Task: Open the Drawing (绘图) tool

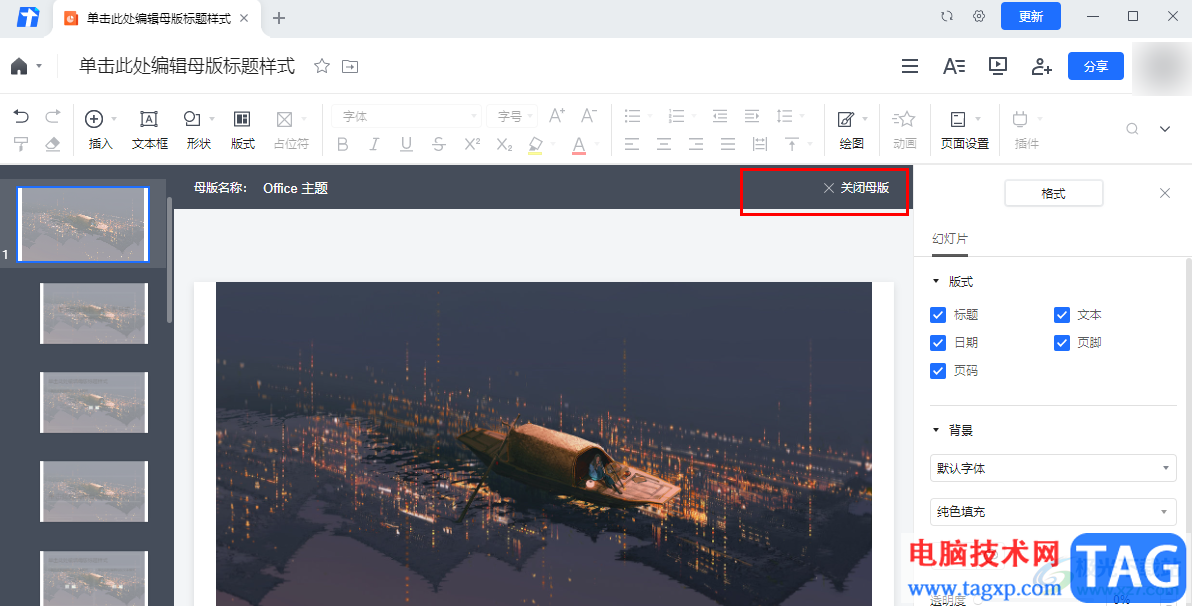Action: [x=851, y=129]
